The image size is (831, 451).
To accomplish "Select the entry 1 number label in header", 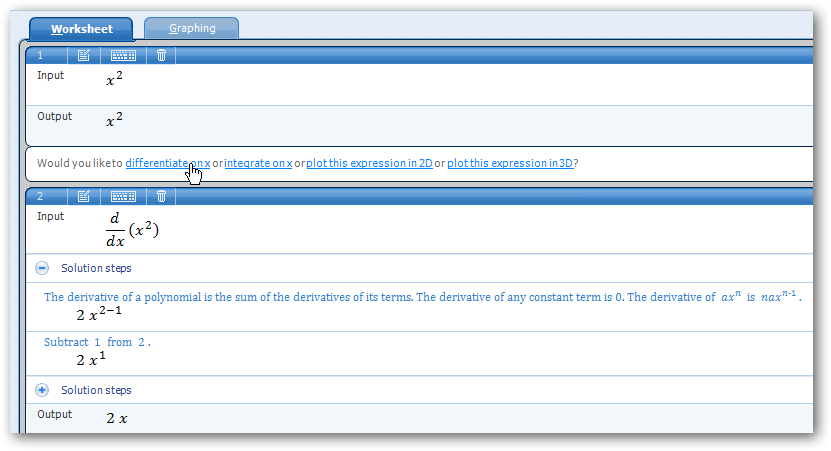I will [x=40, y=55].
